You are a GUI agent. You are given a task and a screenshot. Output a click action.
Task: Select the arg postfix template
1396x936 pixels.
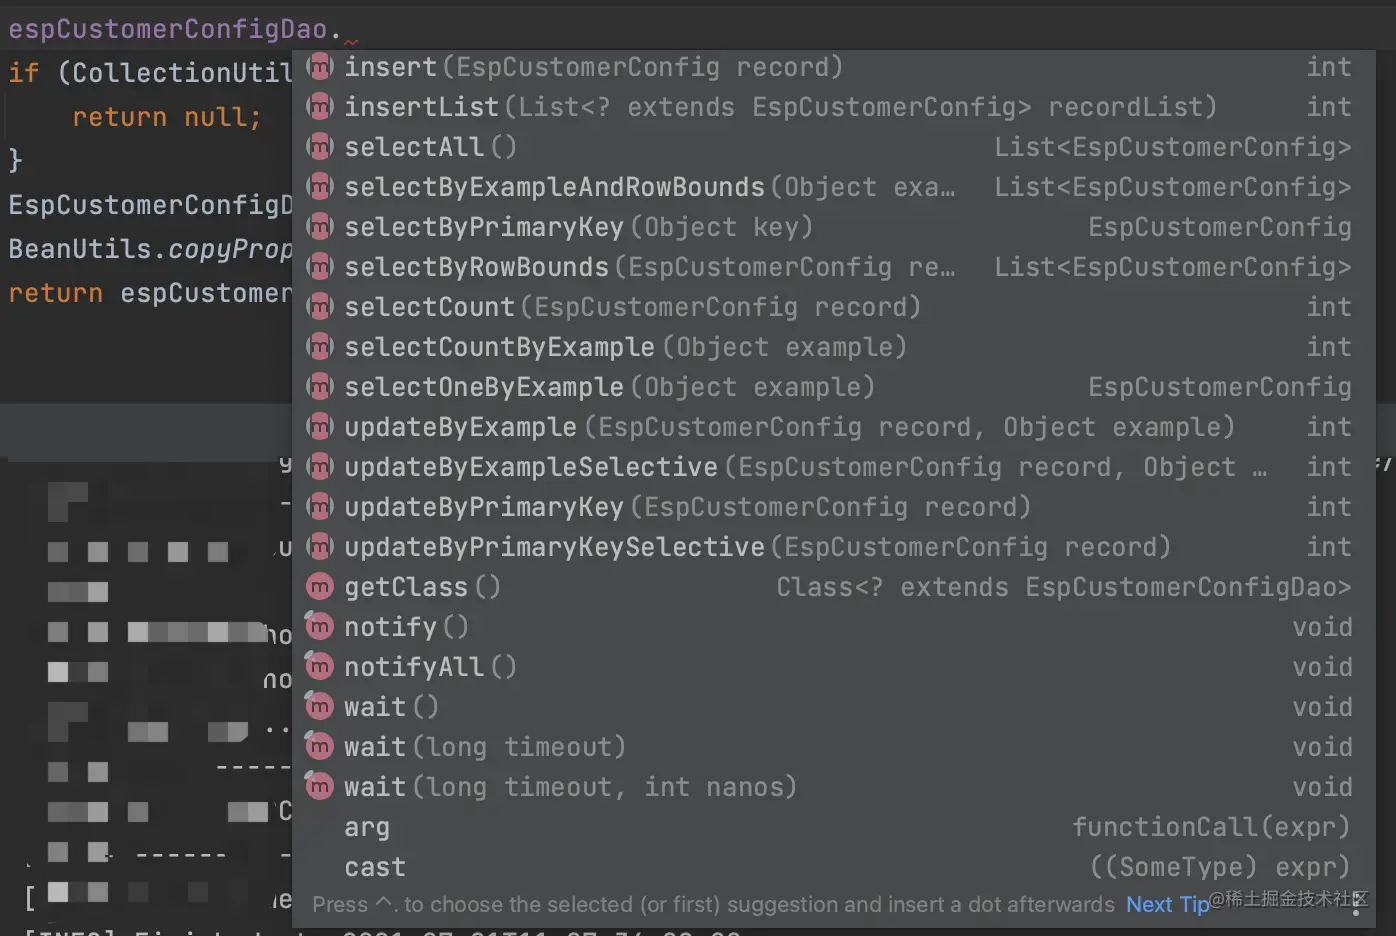tap(833, 827)
